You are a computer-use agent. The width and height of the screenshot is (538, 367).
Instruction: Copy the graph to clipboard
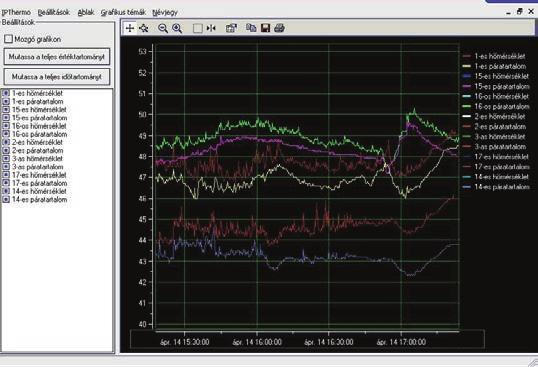click(x=251, y=28)
